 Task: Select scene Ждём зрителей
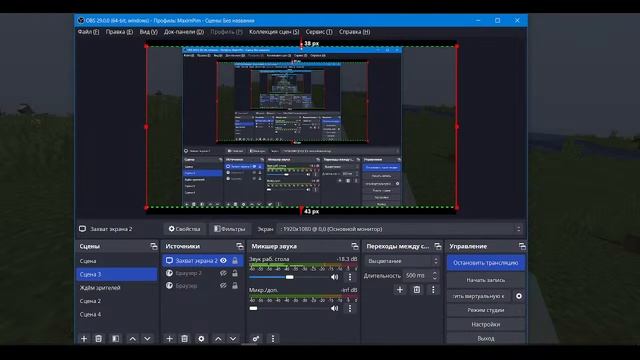(x=117, y=288)
